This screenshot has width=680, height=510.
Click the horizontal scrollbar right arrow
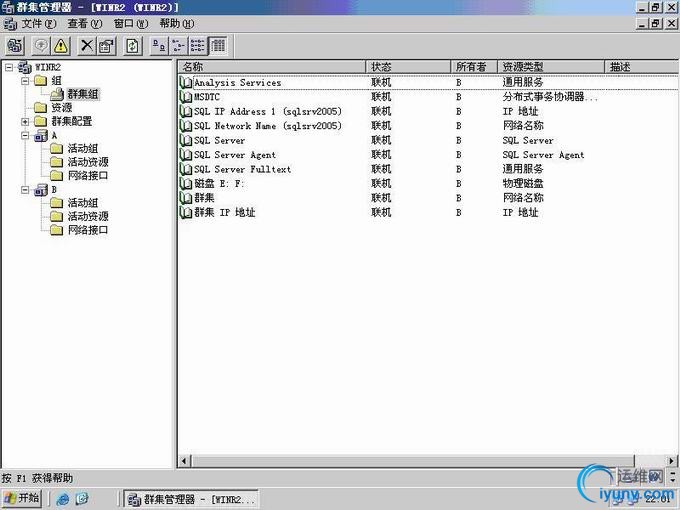[671, 461]
